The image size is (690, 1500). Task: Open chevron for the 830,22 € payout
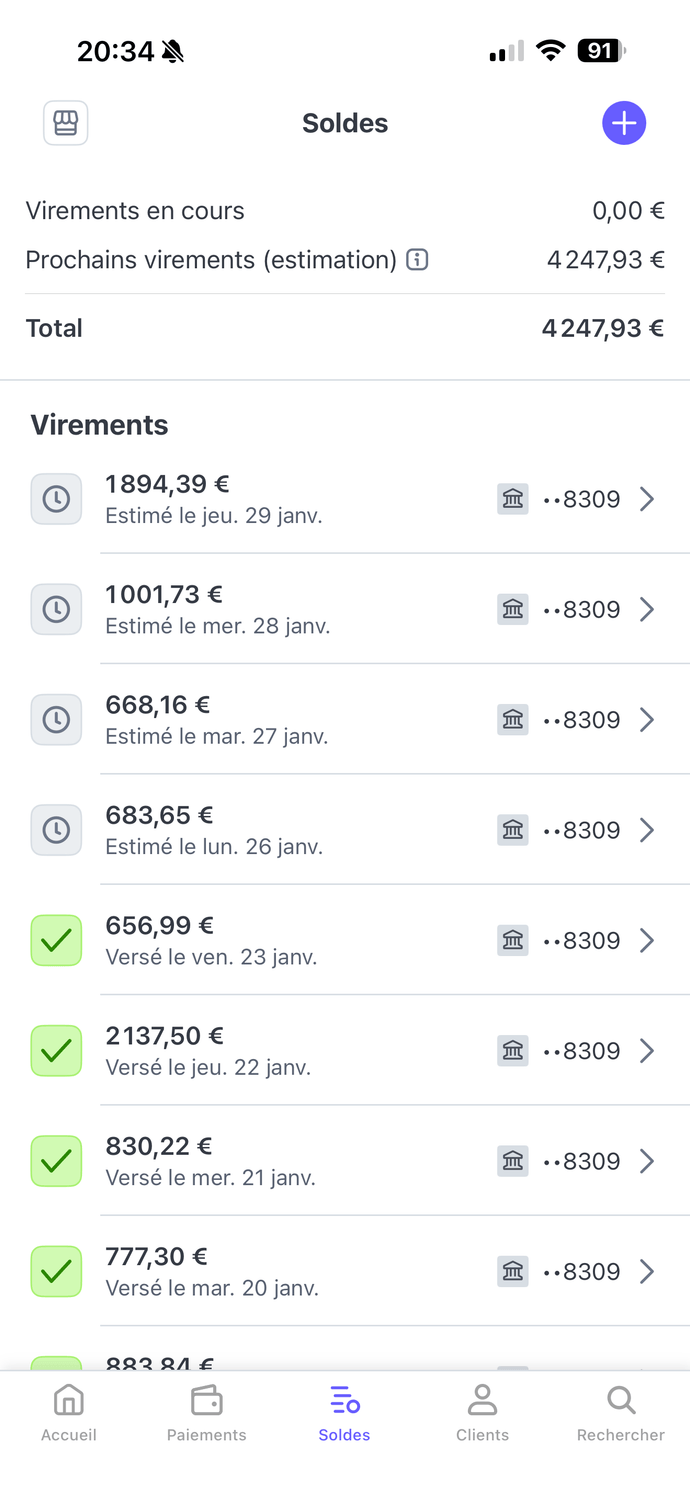(647, 1161)
